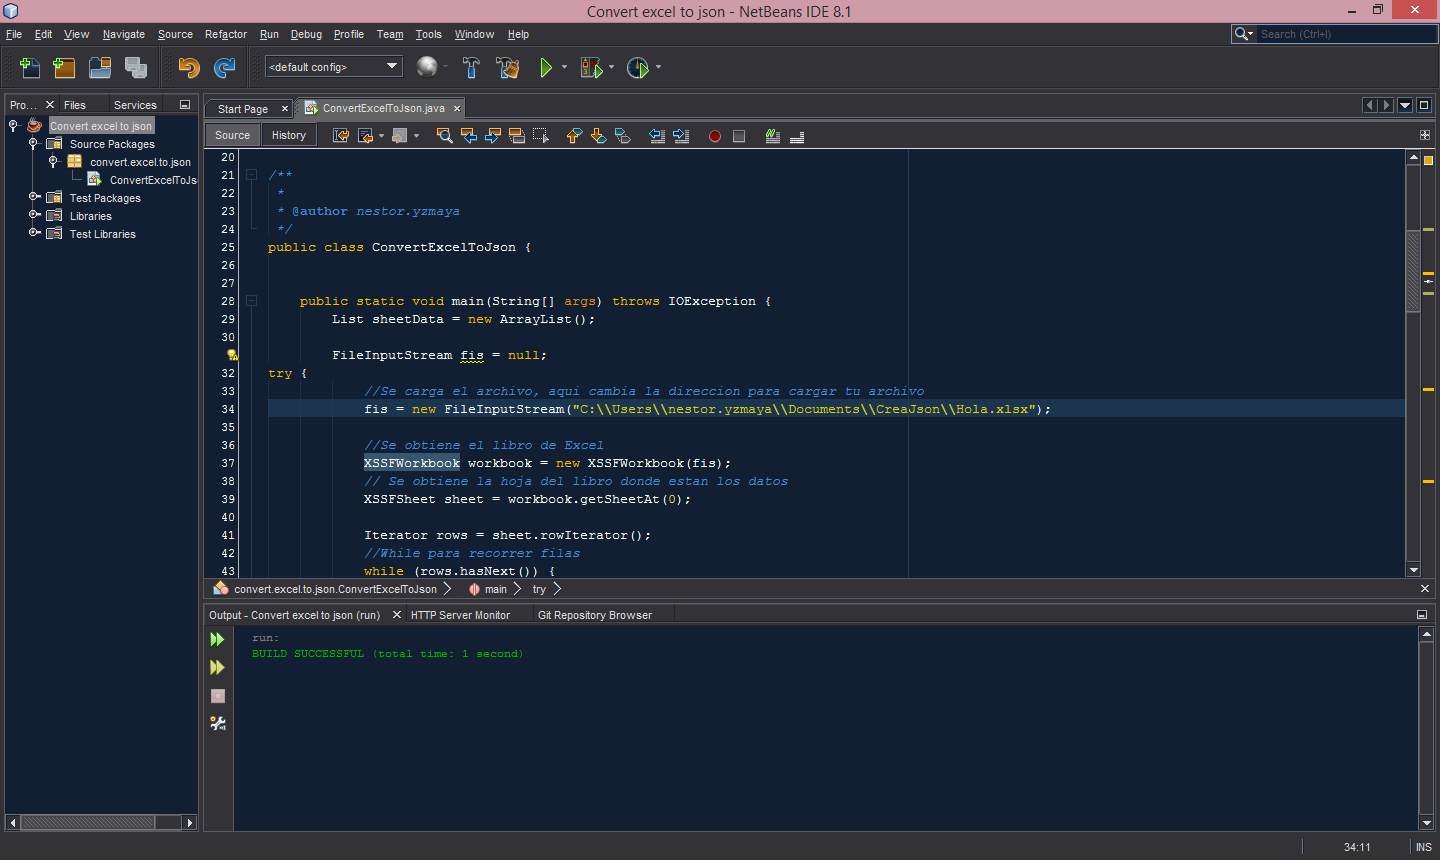
Task: Expand the Test Packages node
Action: pyautogui.click(x=33, y=198)
